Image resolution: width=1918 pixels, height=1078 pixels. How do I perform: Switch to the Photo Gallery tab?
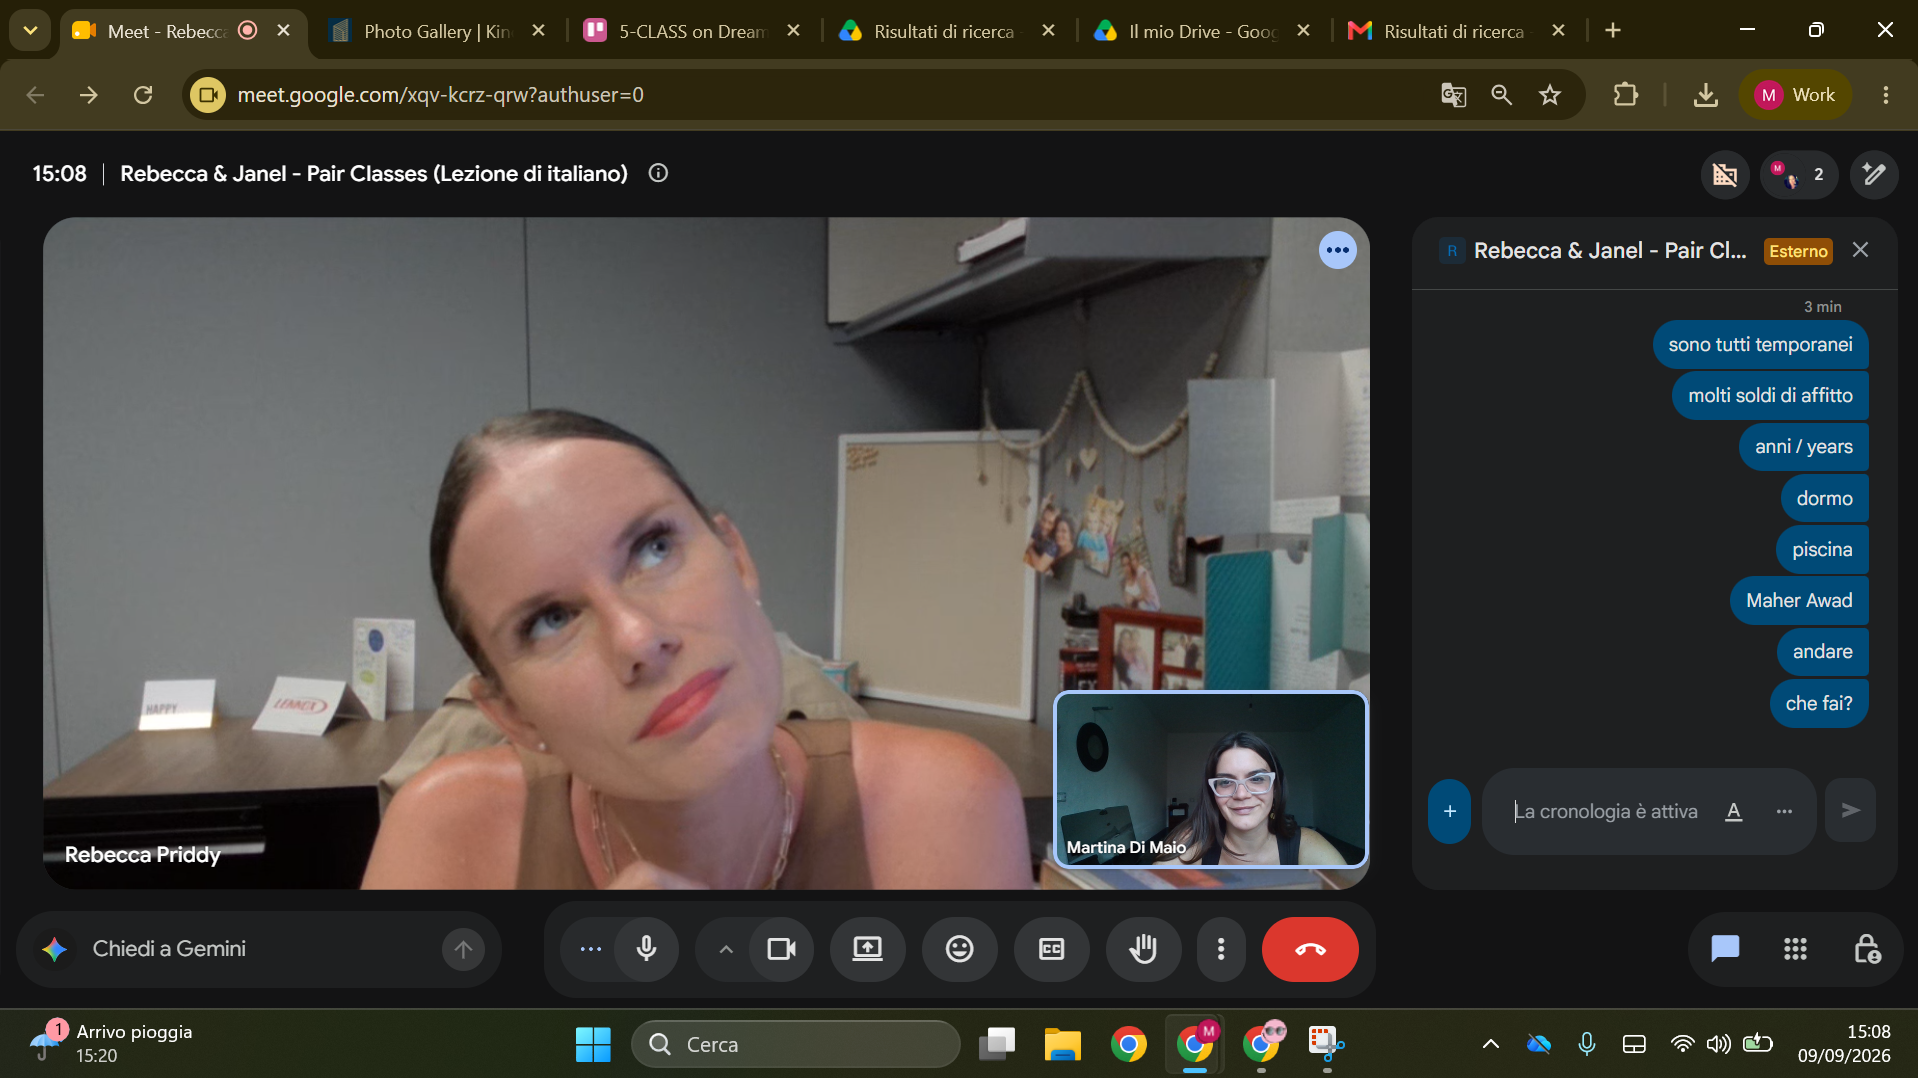[x=437, y=31]
